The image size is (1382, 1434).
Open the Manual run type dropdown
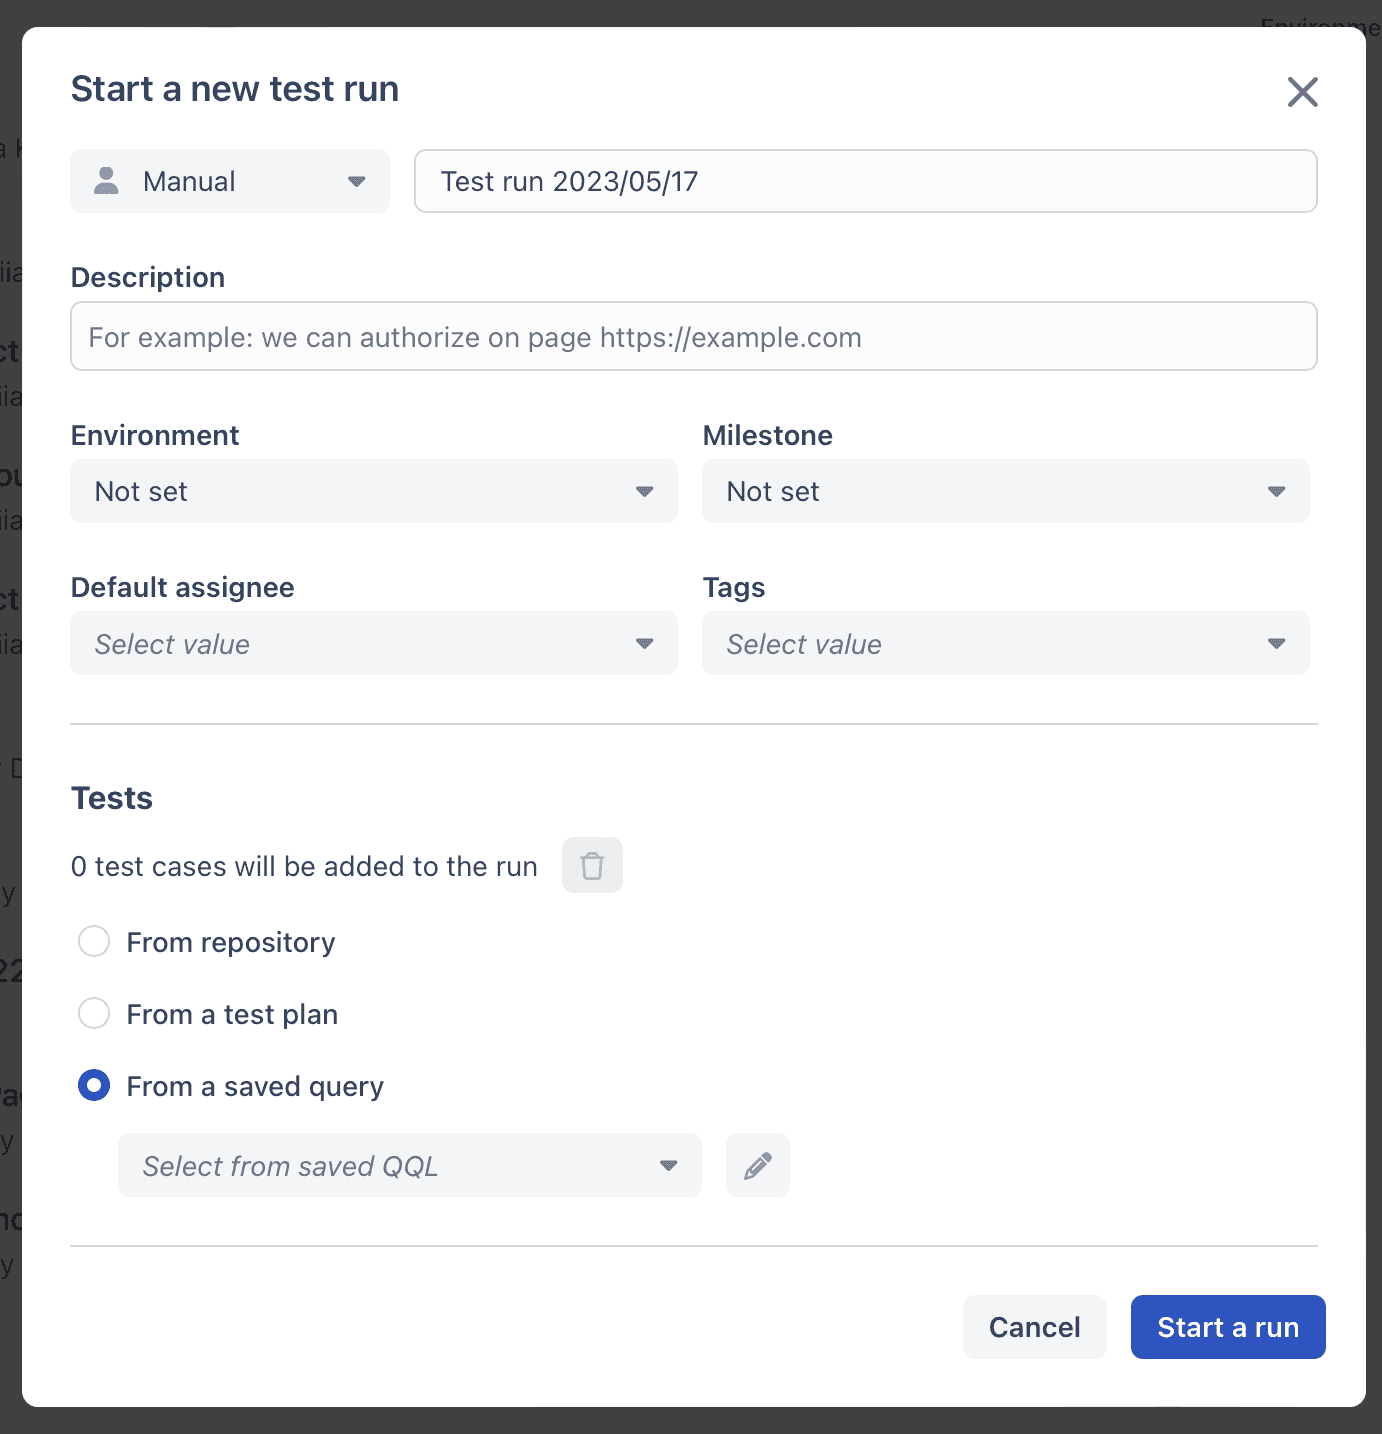pyautogui.click(x=230, y=181)
